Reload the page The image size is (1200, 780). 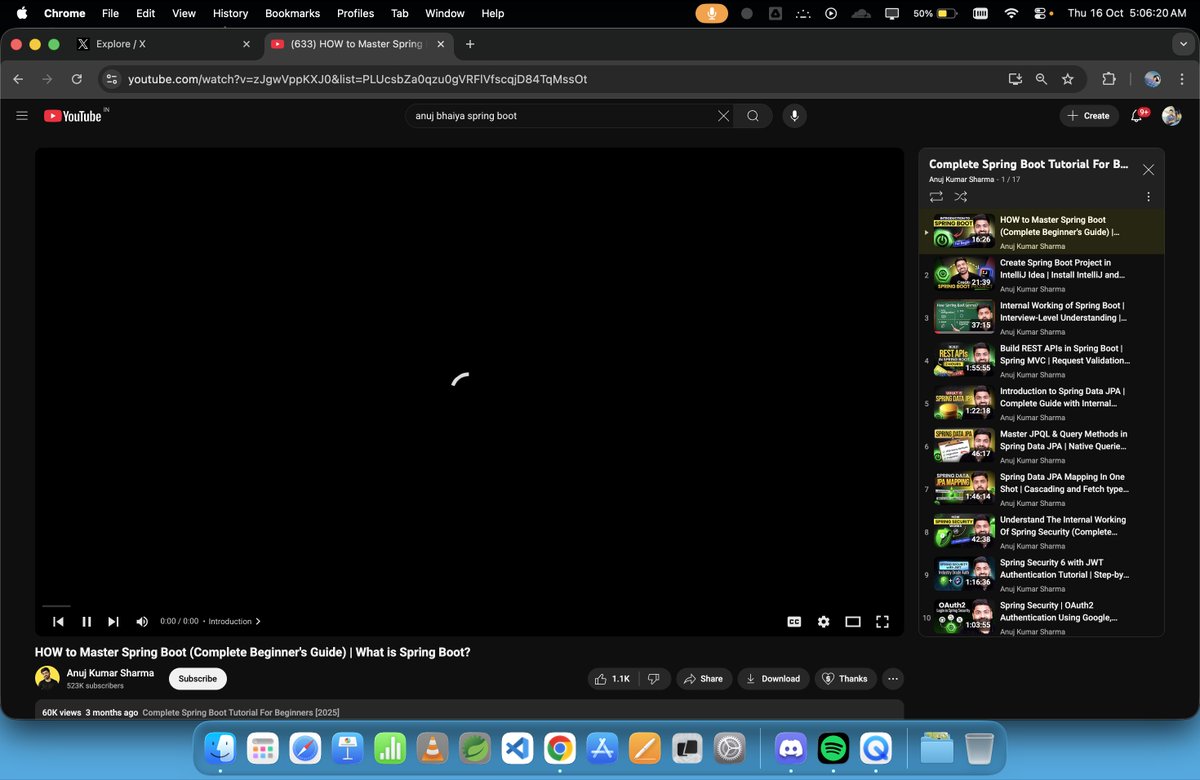pos(77,79)
